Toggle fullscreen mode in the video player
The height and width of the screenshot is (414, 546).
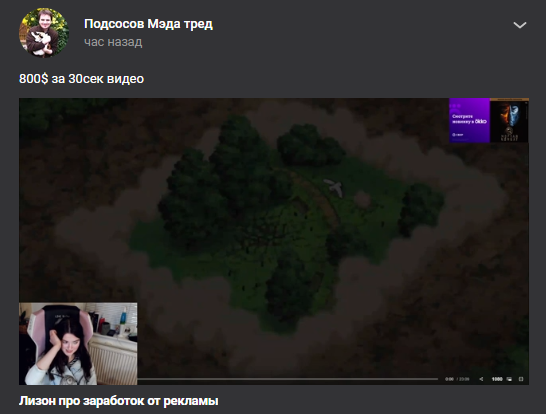click(521, 379)
